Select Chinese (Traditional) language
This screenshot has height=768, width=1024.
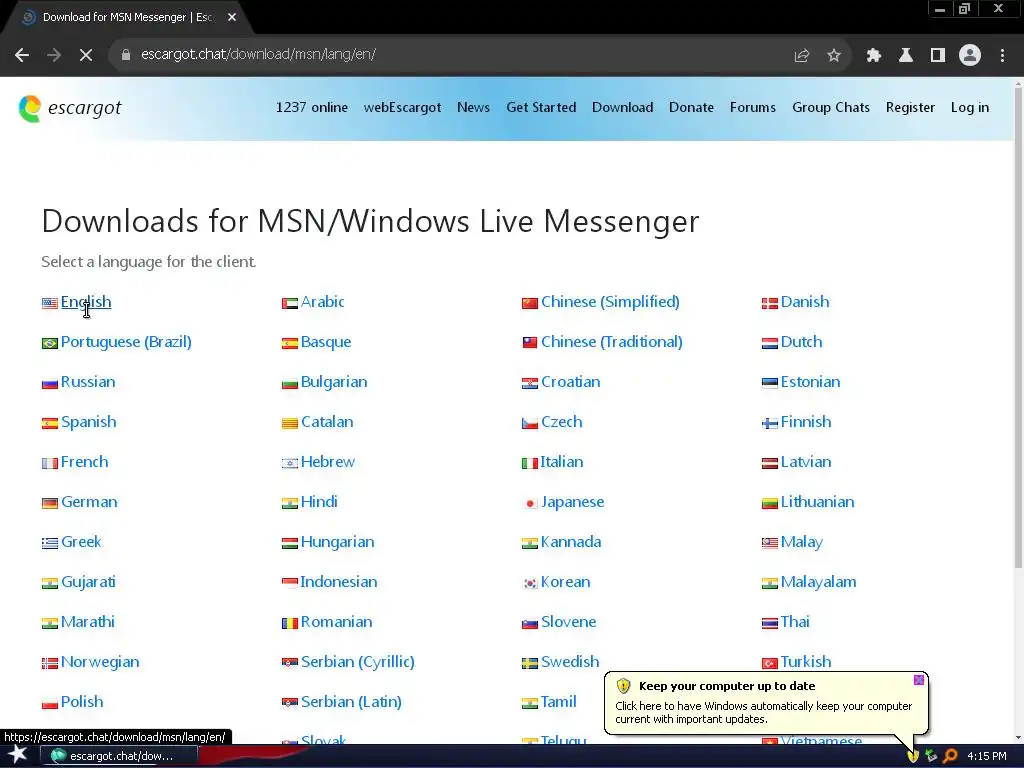[611, 342]
